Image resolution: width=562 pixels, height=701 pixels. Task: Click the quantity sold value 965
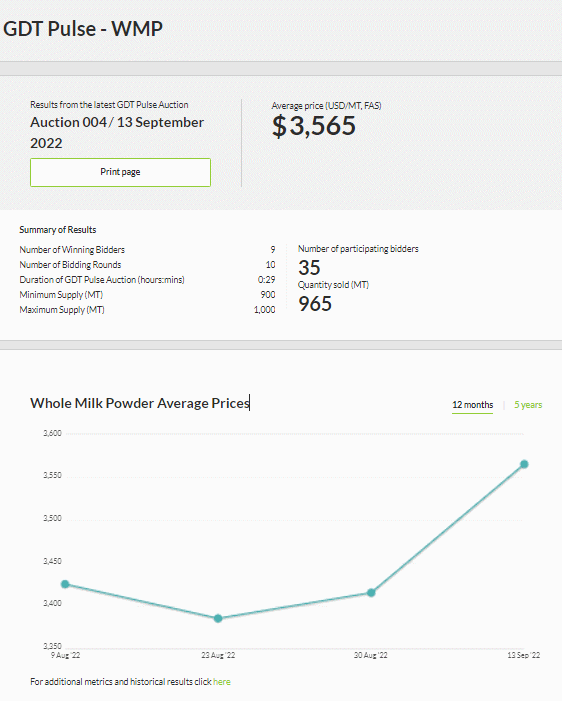[315, 304]
